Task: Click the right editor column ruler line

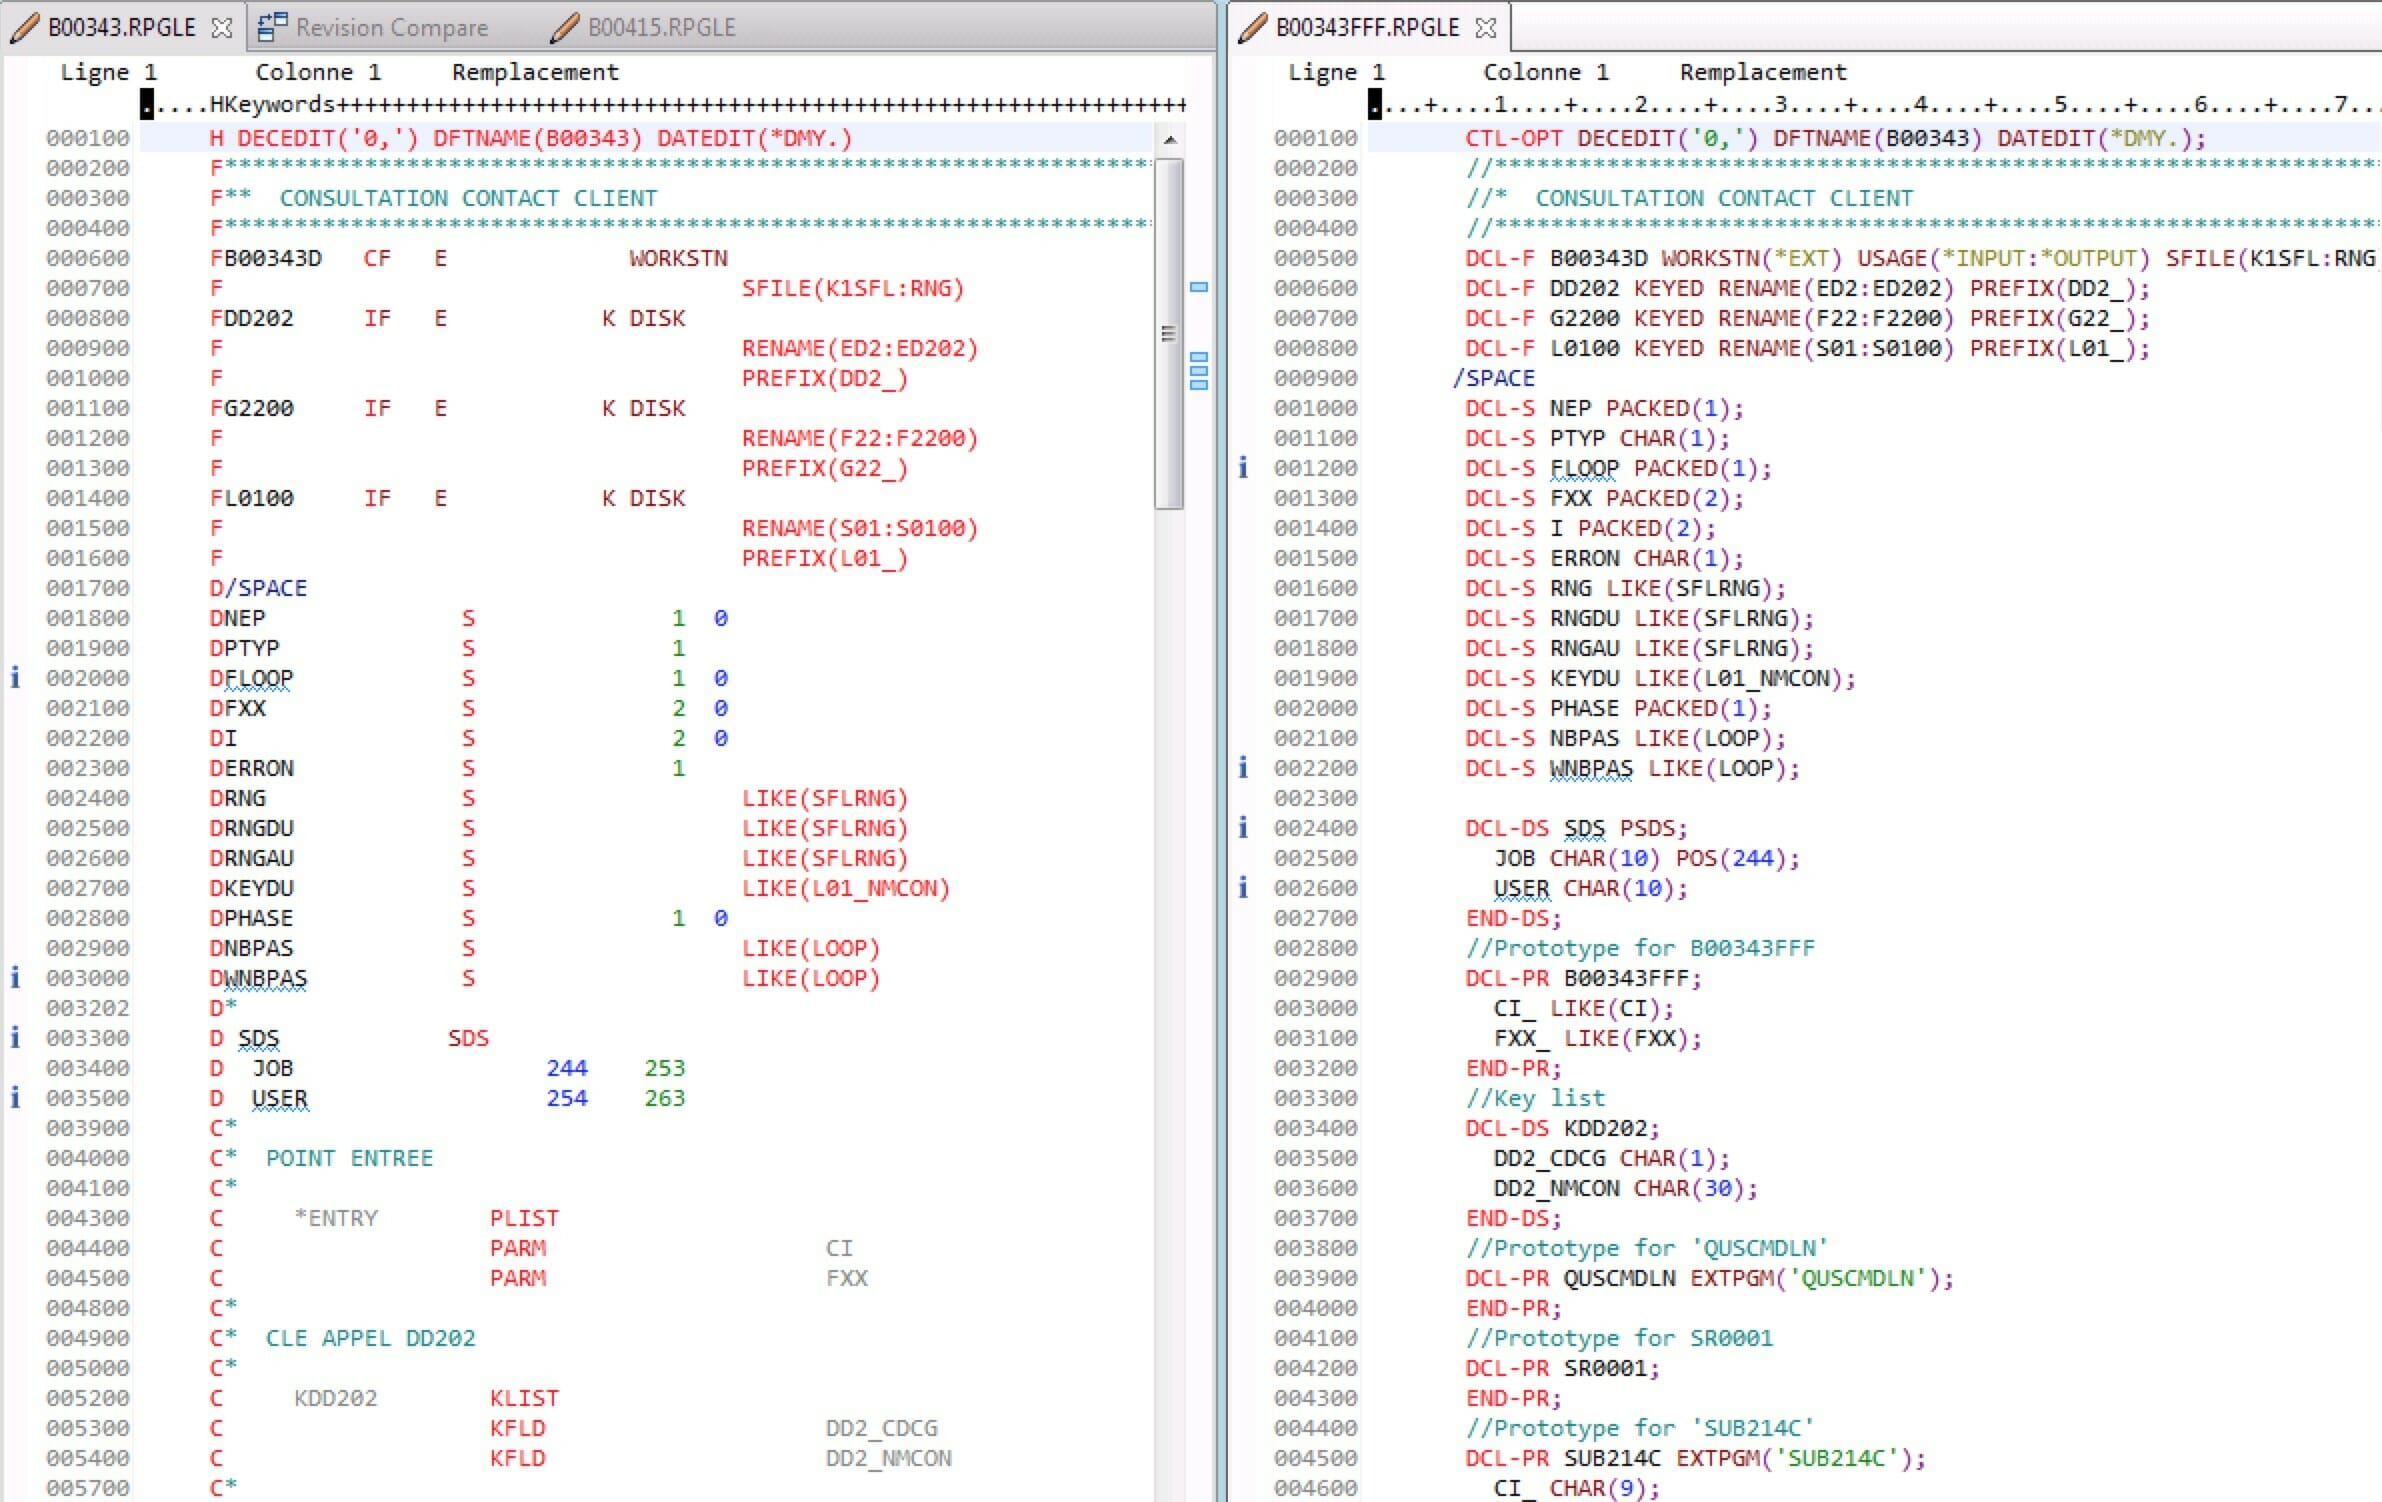Action: click(x=1875, y=104)
